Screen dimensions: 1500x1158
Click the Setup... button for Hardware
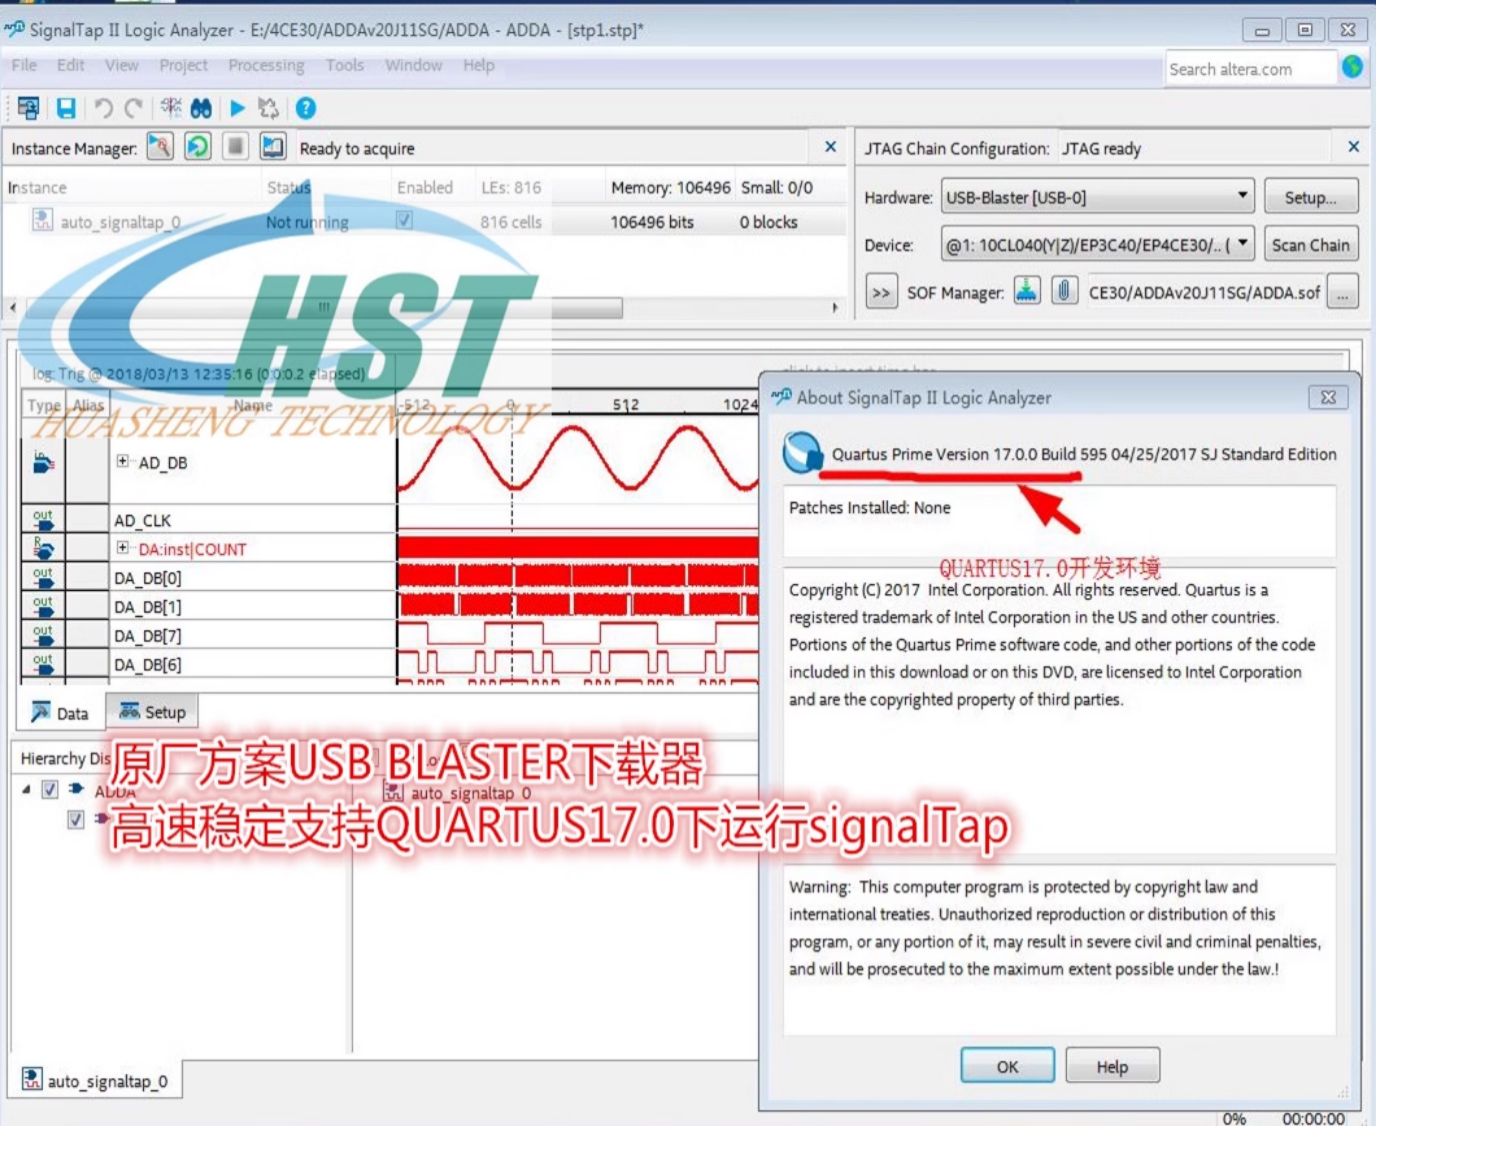1310,197
